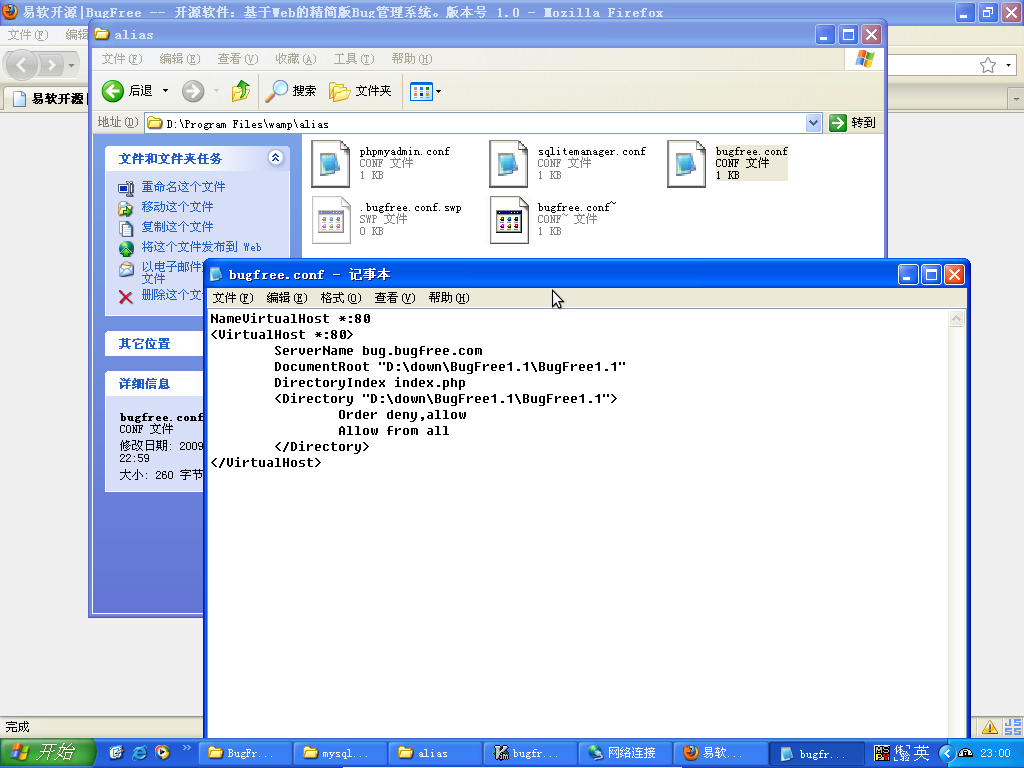Switch to the 网络连接 taskbar button

click(x=625, y=753)
